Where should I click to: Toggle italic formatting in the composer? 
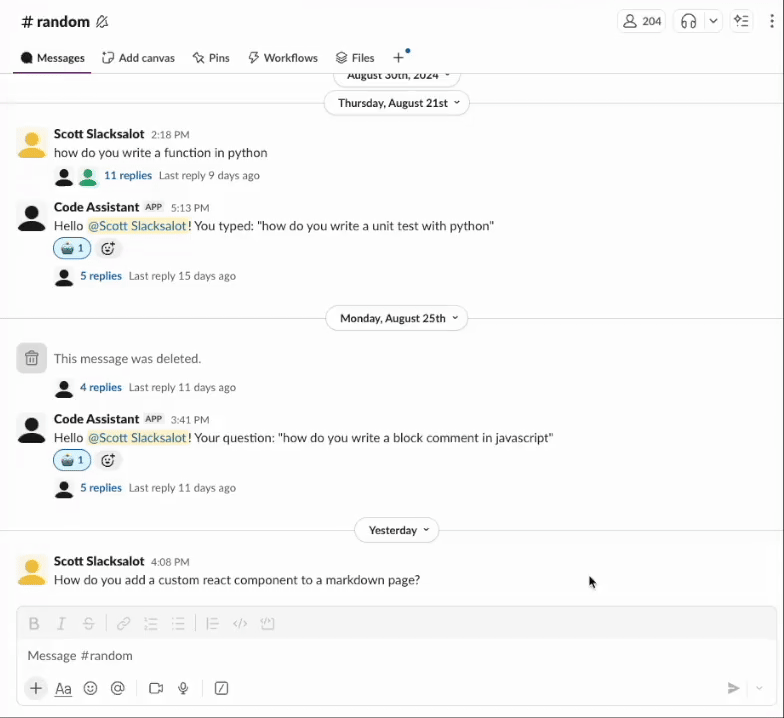point(61,624)
